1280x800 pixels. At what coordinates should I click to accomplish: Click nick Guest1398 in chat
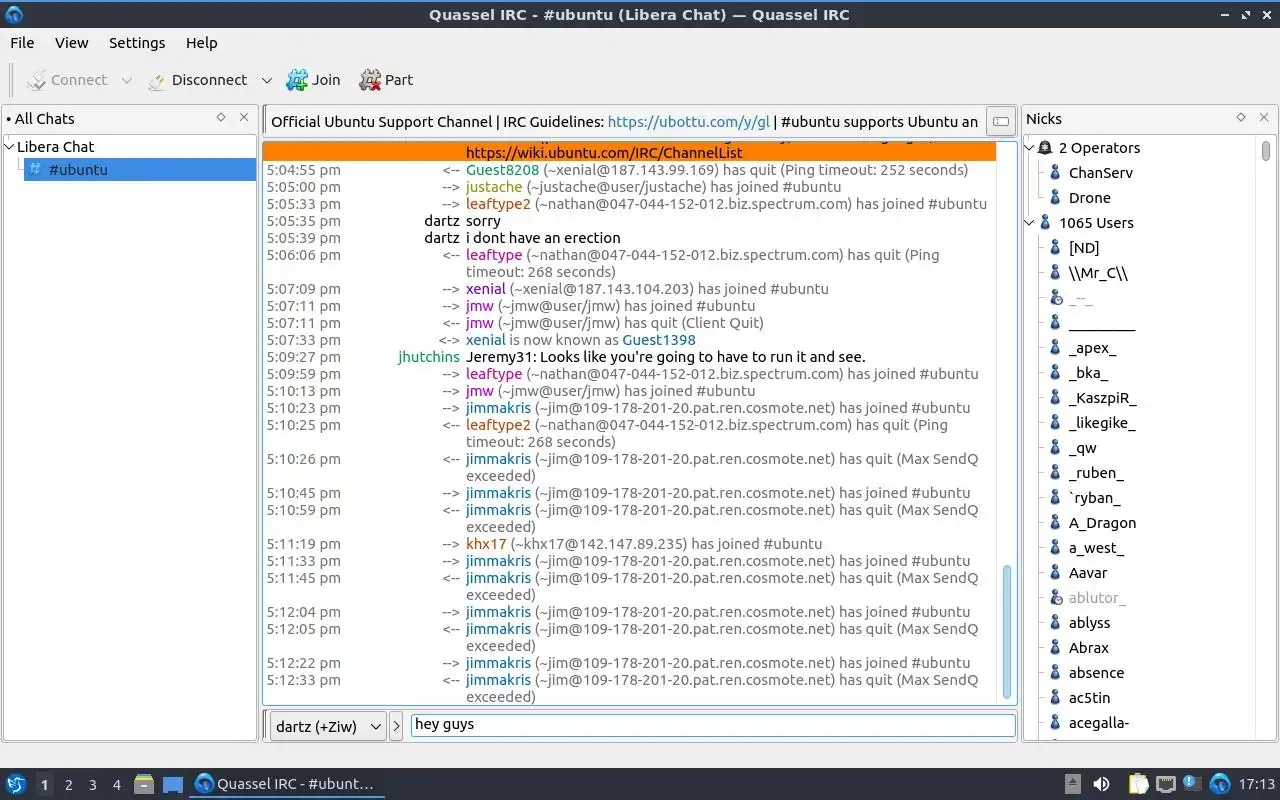click(x=659, y=340)
